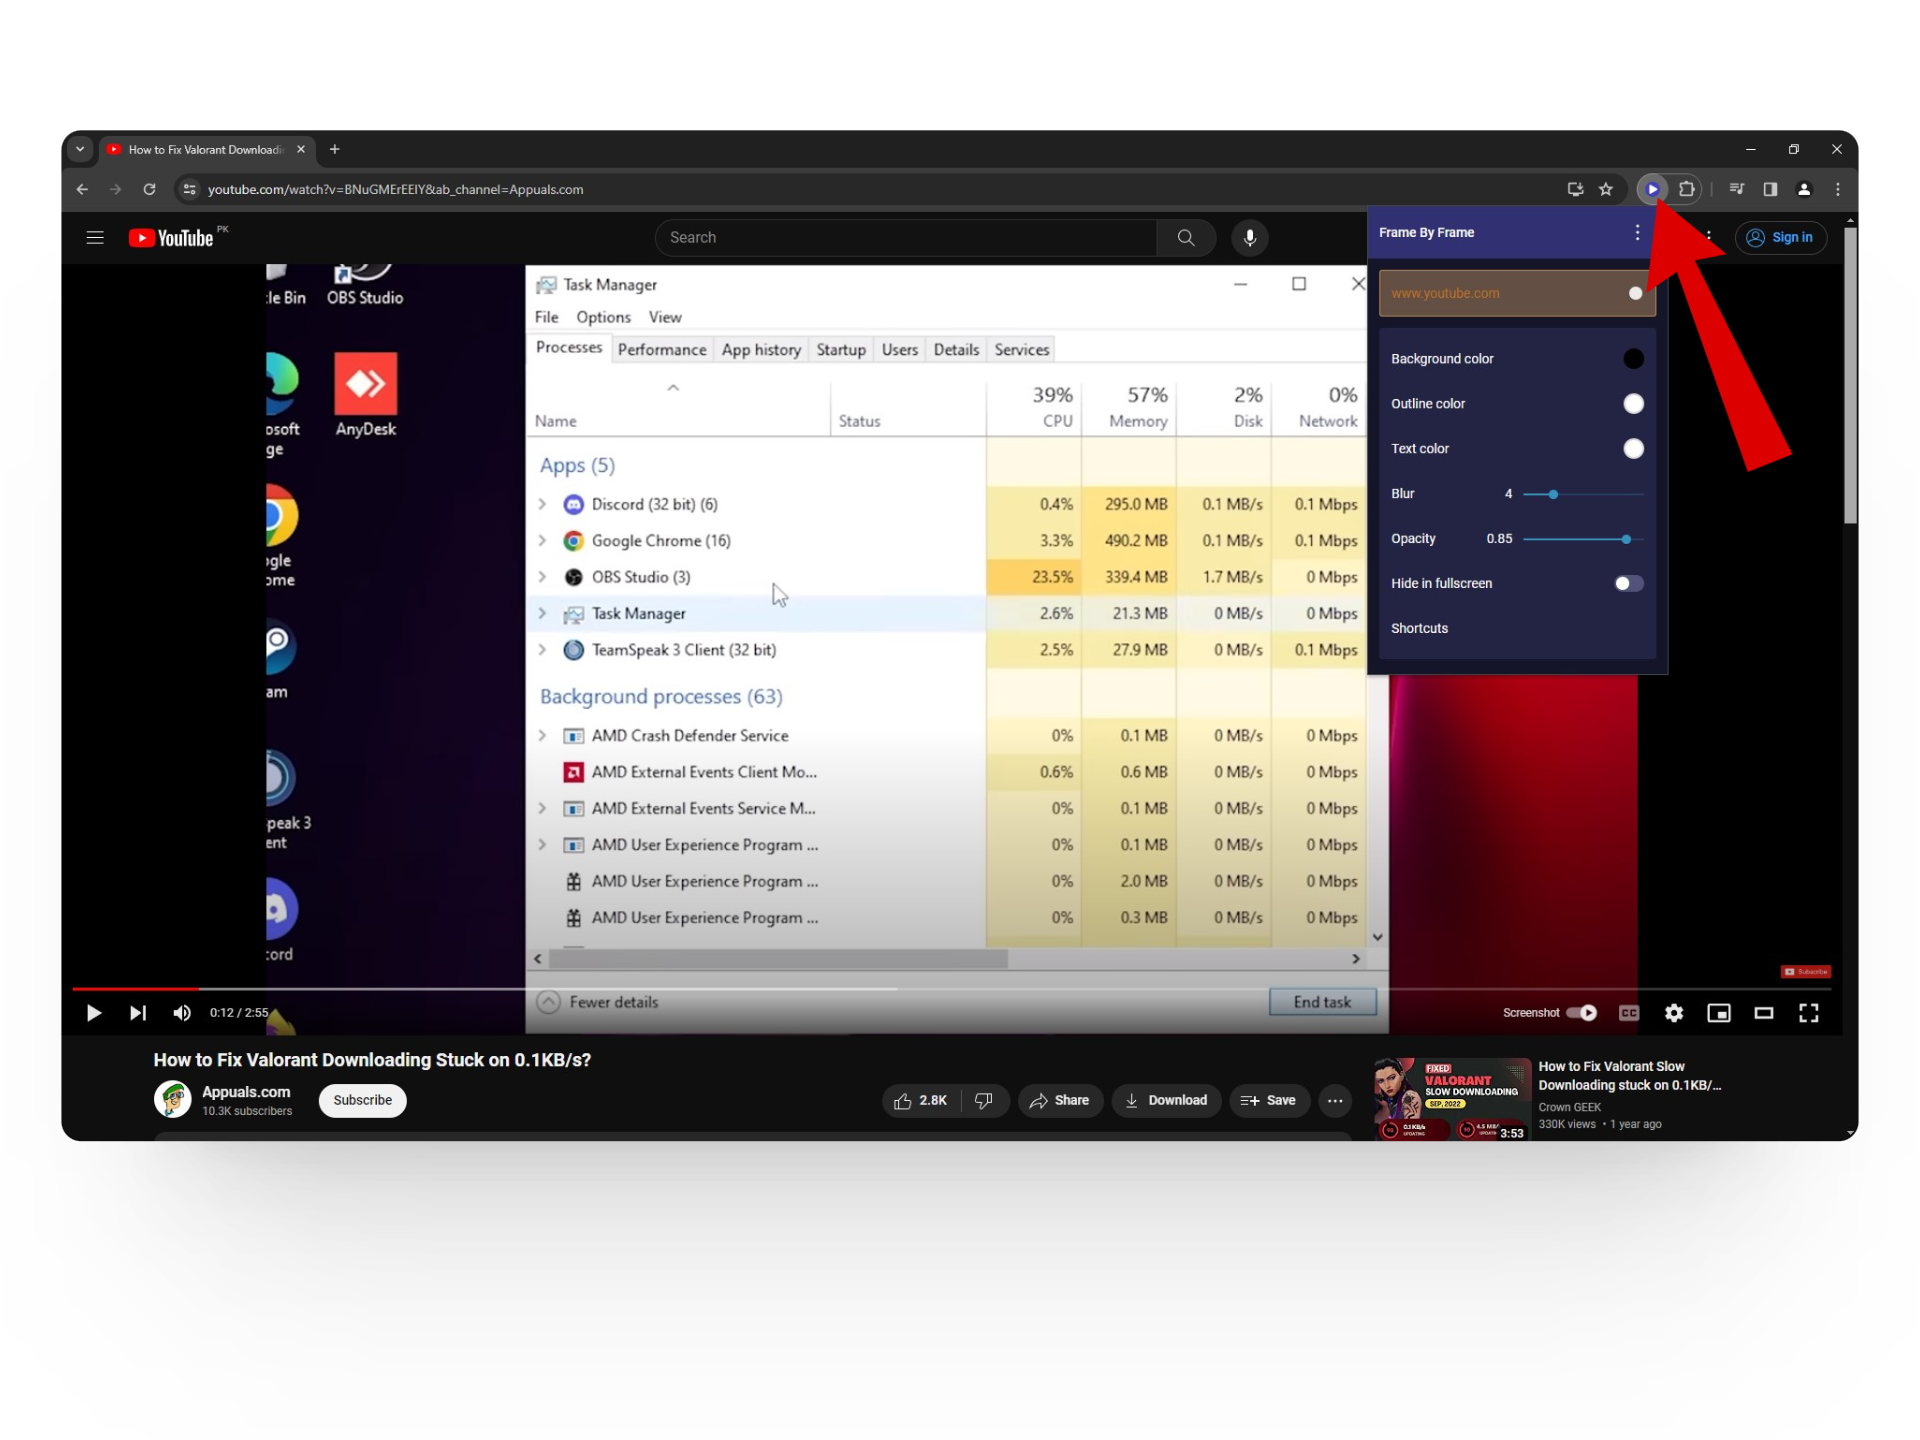Enter fullscreen video mode
Viewport: 1920px width, 1440px height.
click(1808, 1013)
